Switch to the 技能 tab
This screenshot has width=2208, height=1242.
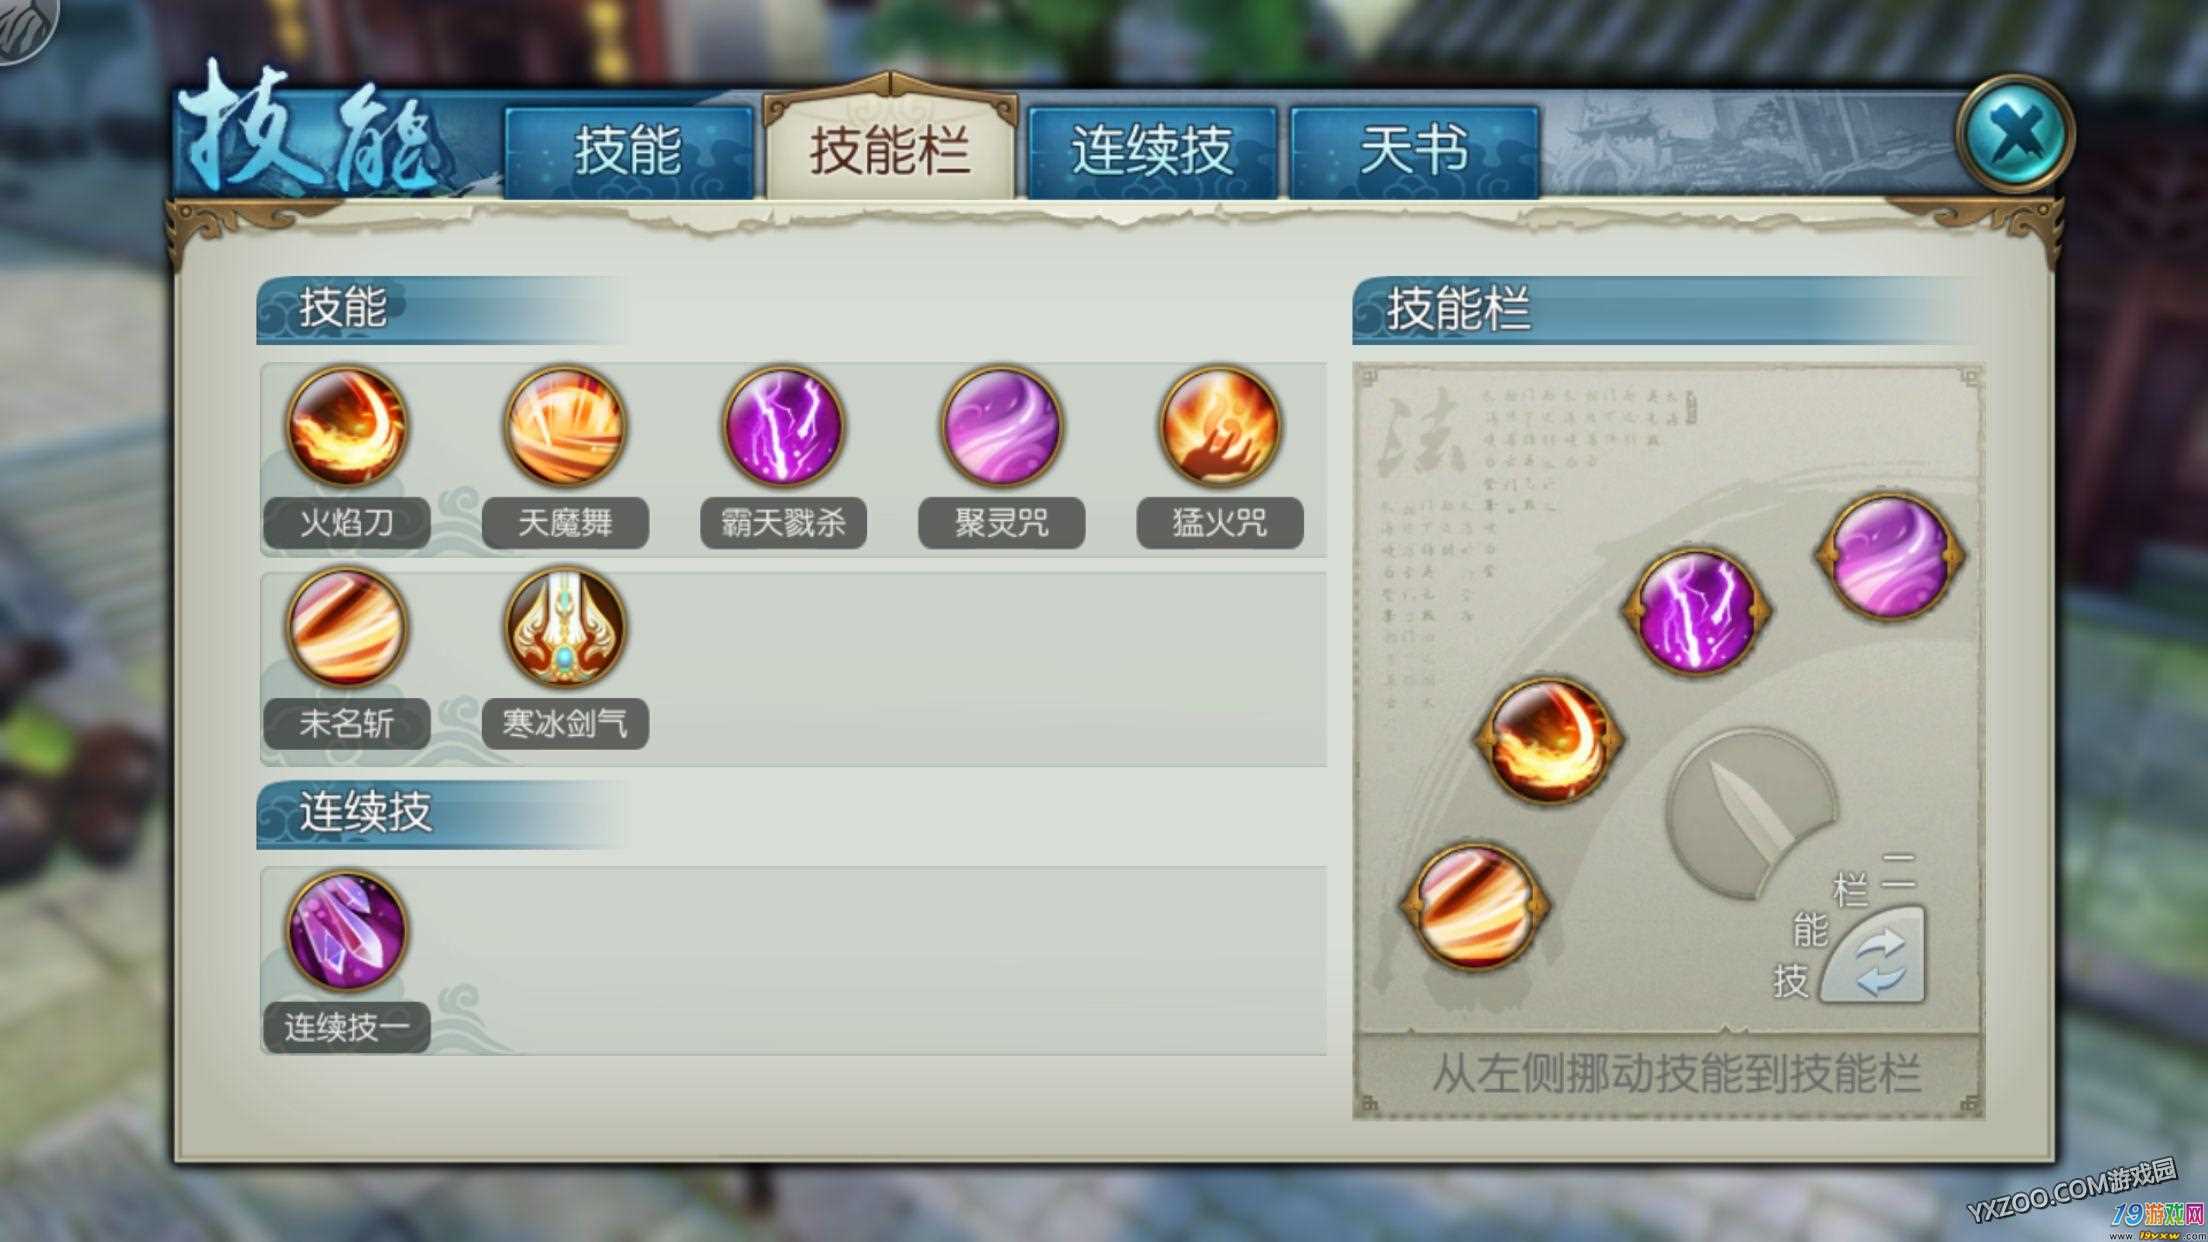click(x=628, y=153)
